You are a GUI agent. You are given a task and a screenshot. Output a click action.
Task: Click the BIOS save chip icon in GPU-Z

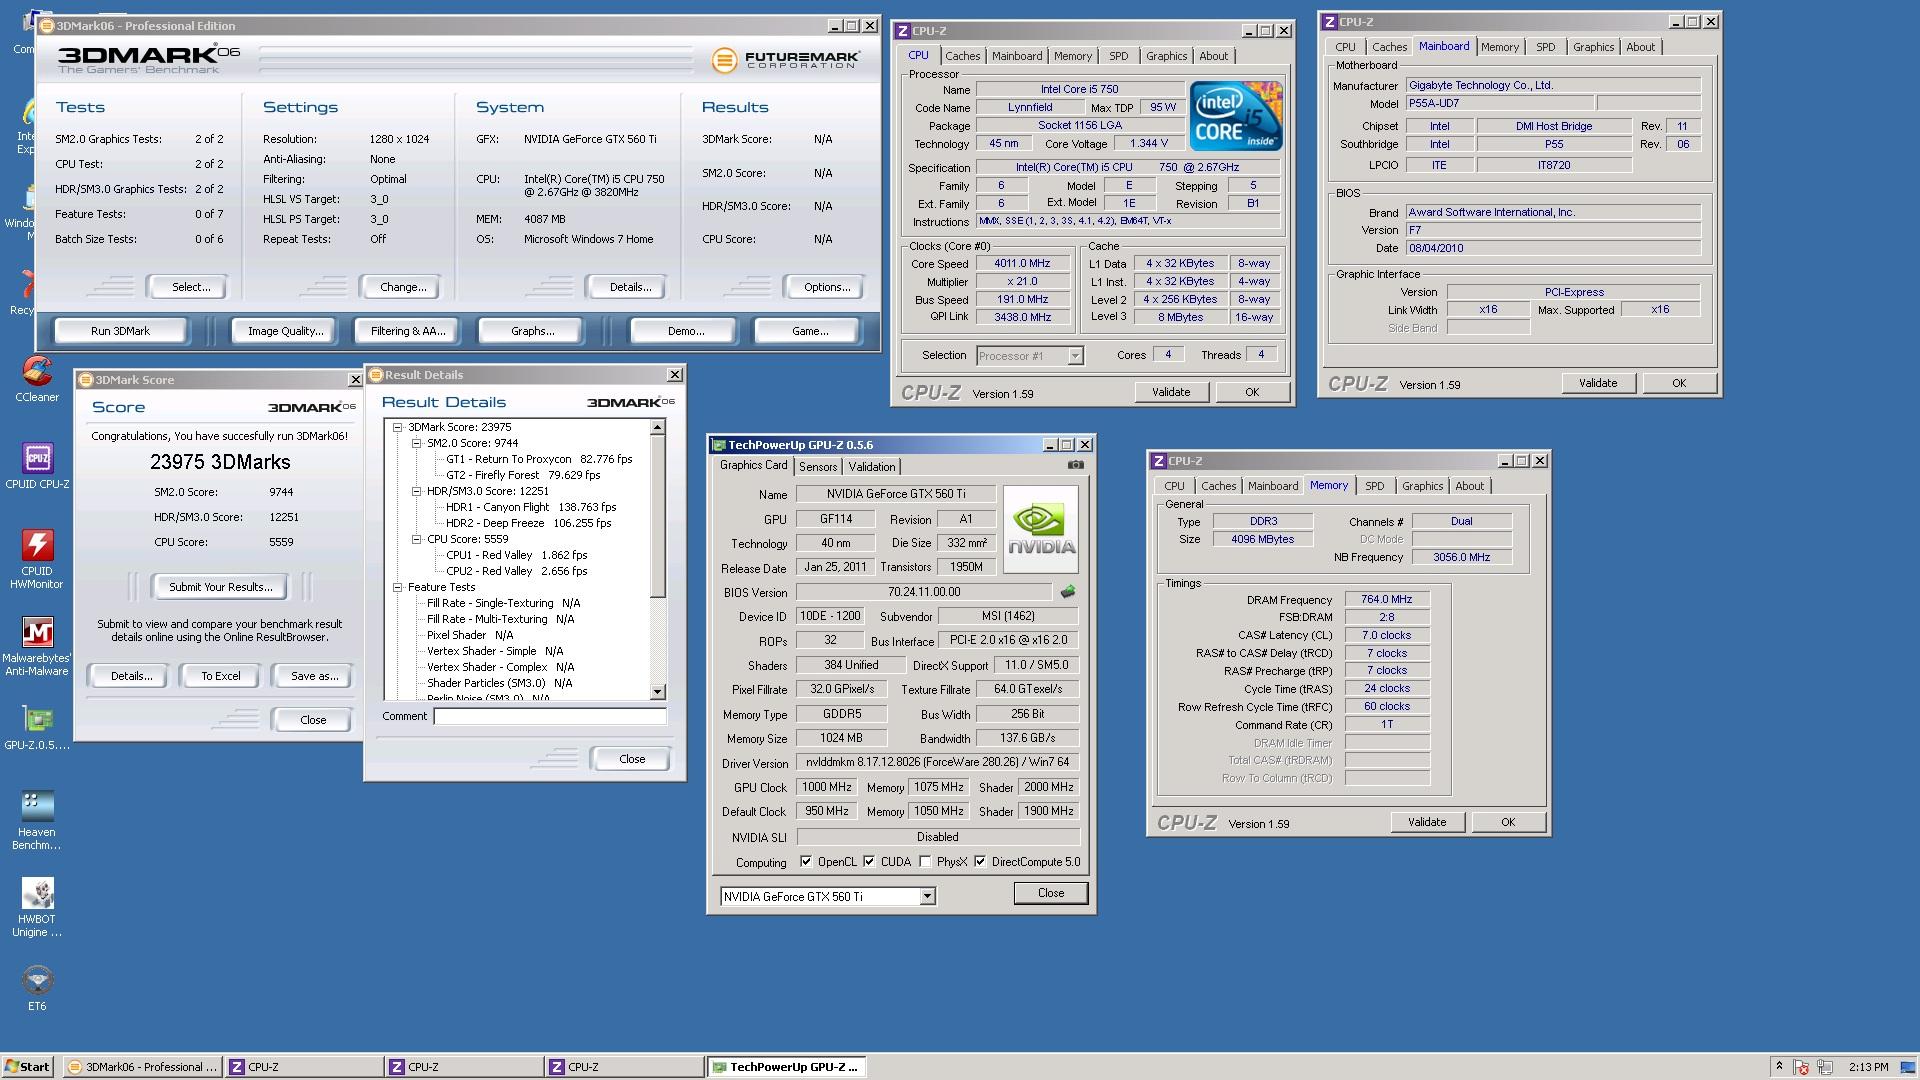pos(1068,592)
